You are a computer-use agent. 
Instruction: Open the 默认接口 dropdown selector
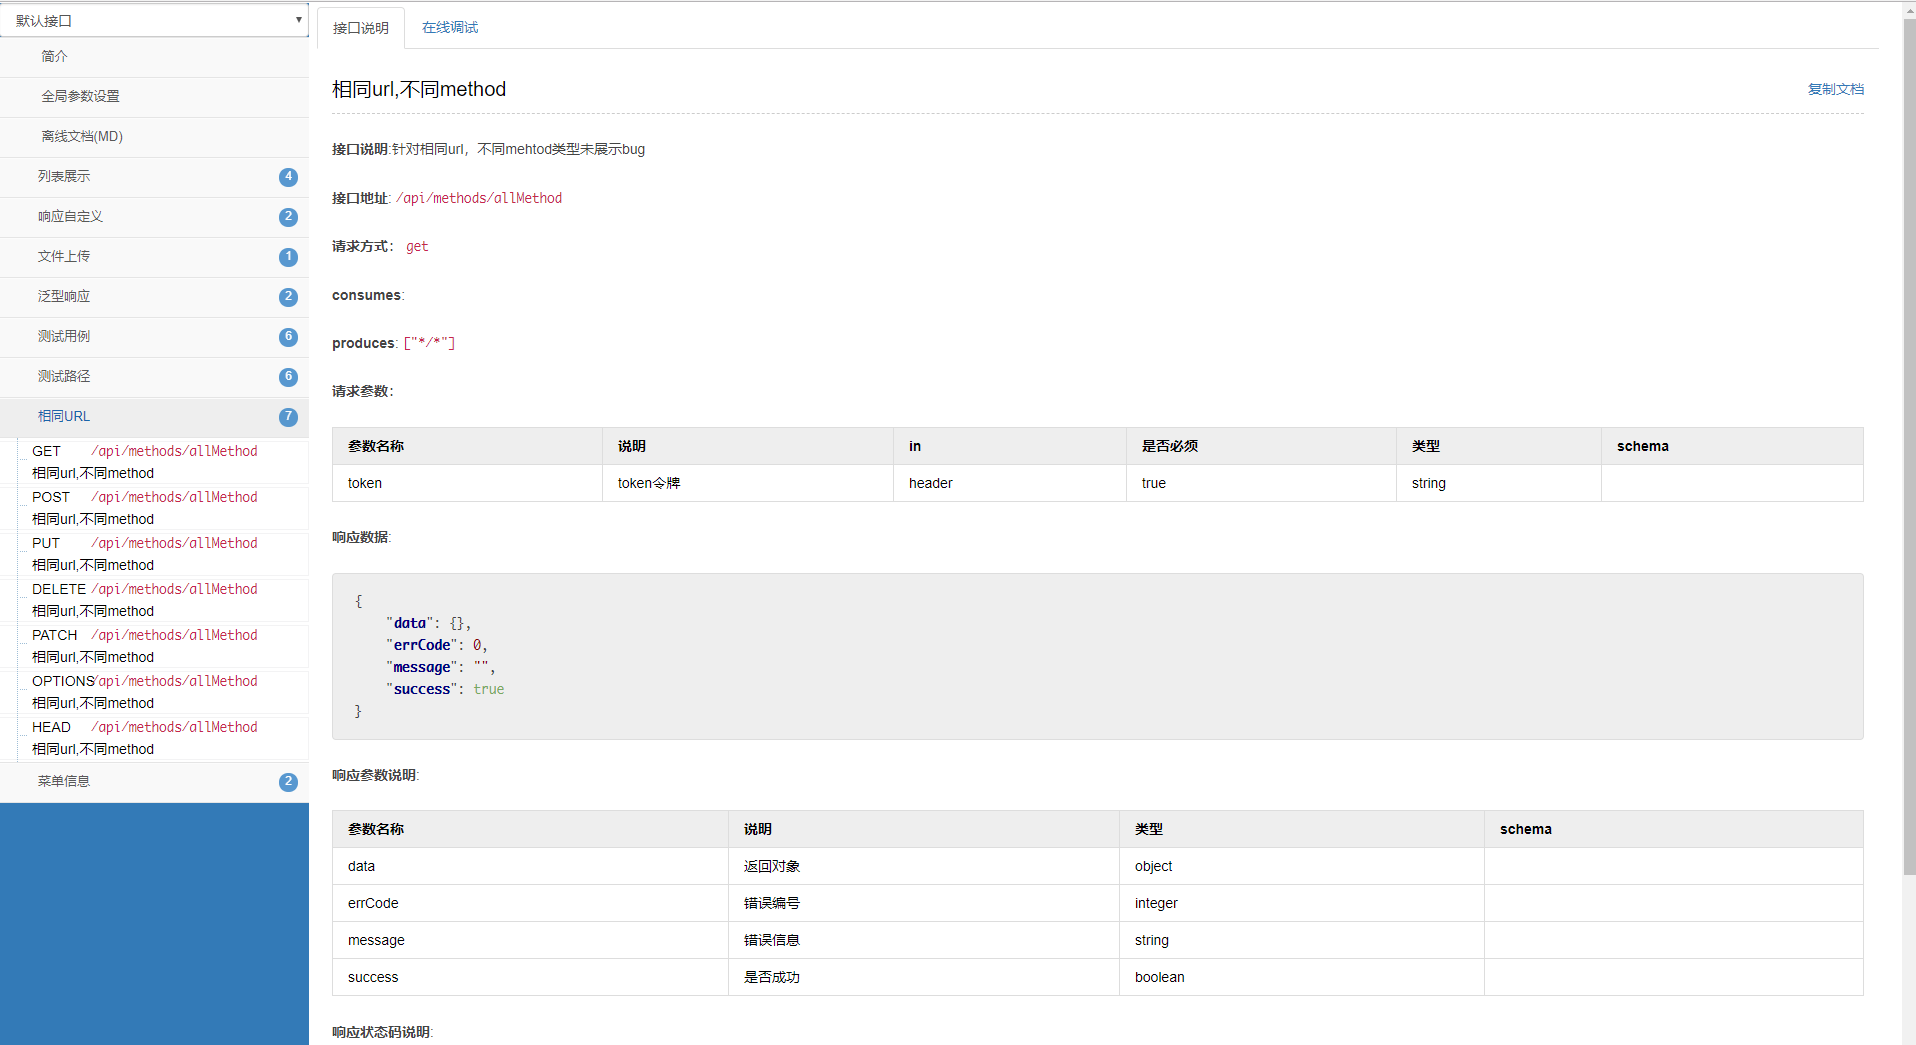tap(154, 20)
